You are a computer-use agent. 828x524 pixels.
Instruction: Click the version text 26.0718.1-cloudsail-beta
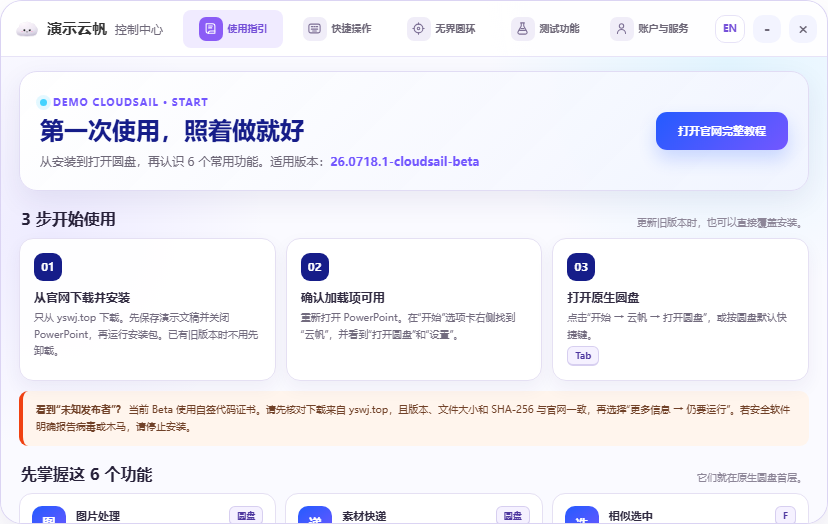pyautogui.click(x=404, y=162)
